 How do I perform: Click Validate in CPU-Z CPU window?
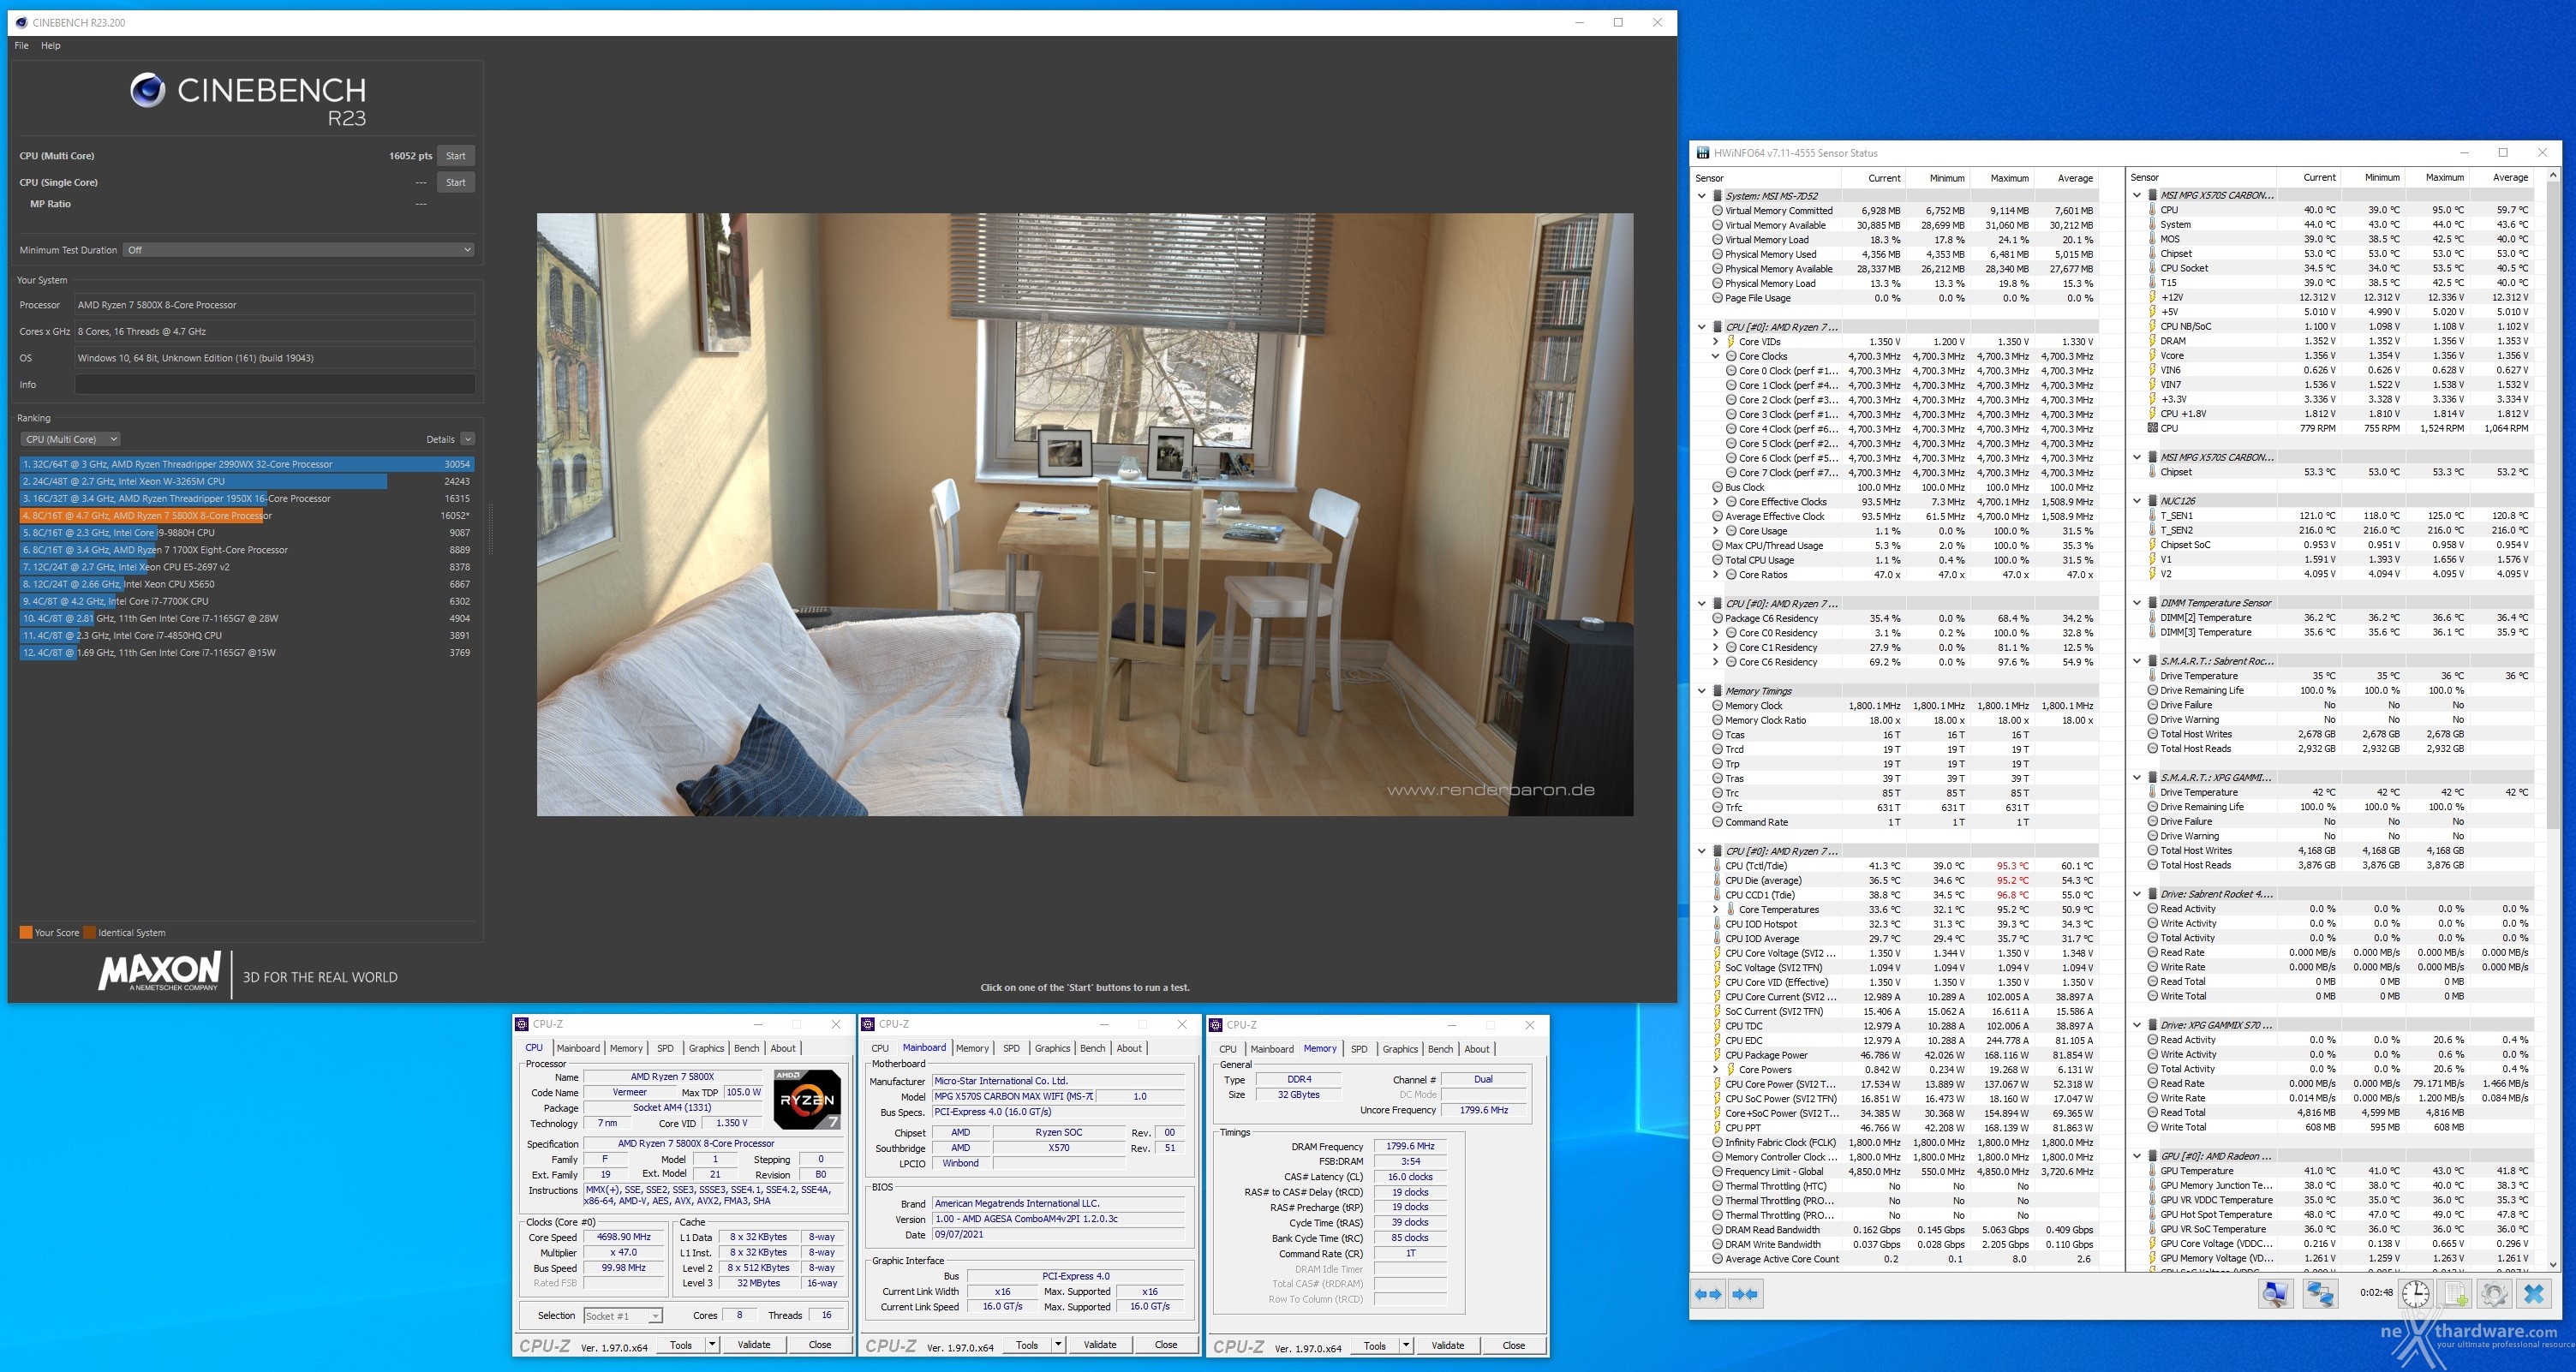coord(754,1345)
